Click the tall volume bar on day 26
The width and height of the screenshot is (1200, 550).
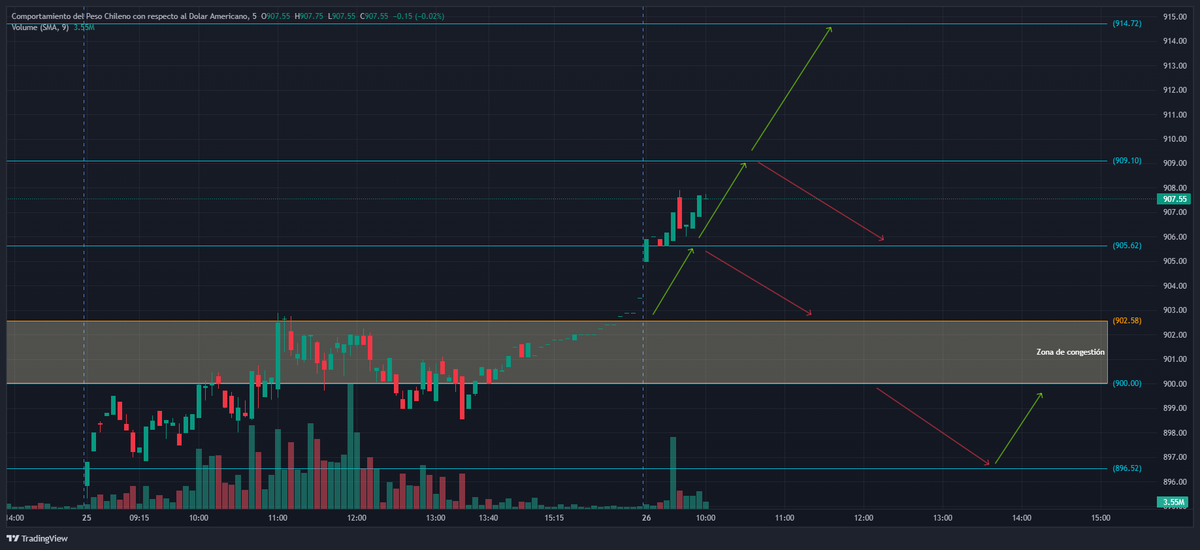coord(673,473)
